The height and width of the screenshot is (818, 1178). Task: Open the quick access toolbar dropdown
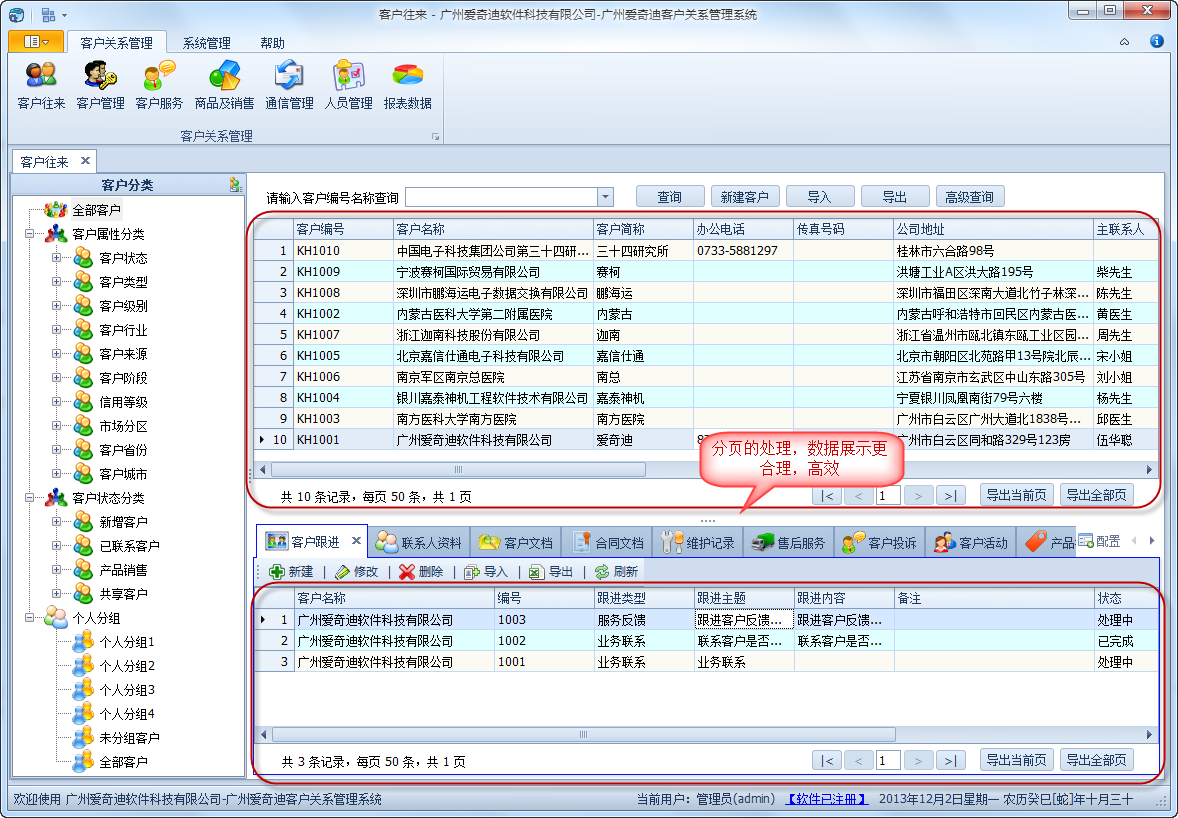click(x=65, y=15)
